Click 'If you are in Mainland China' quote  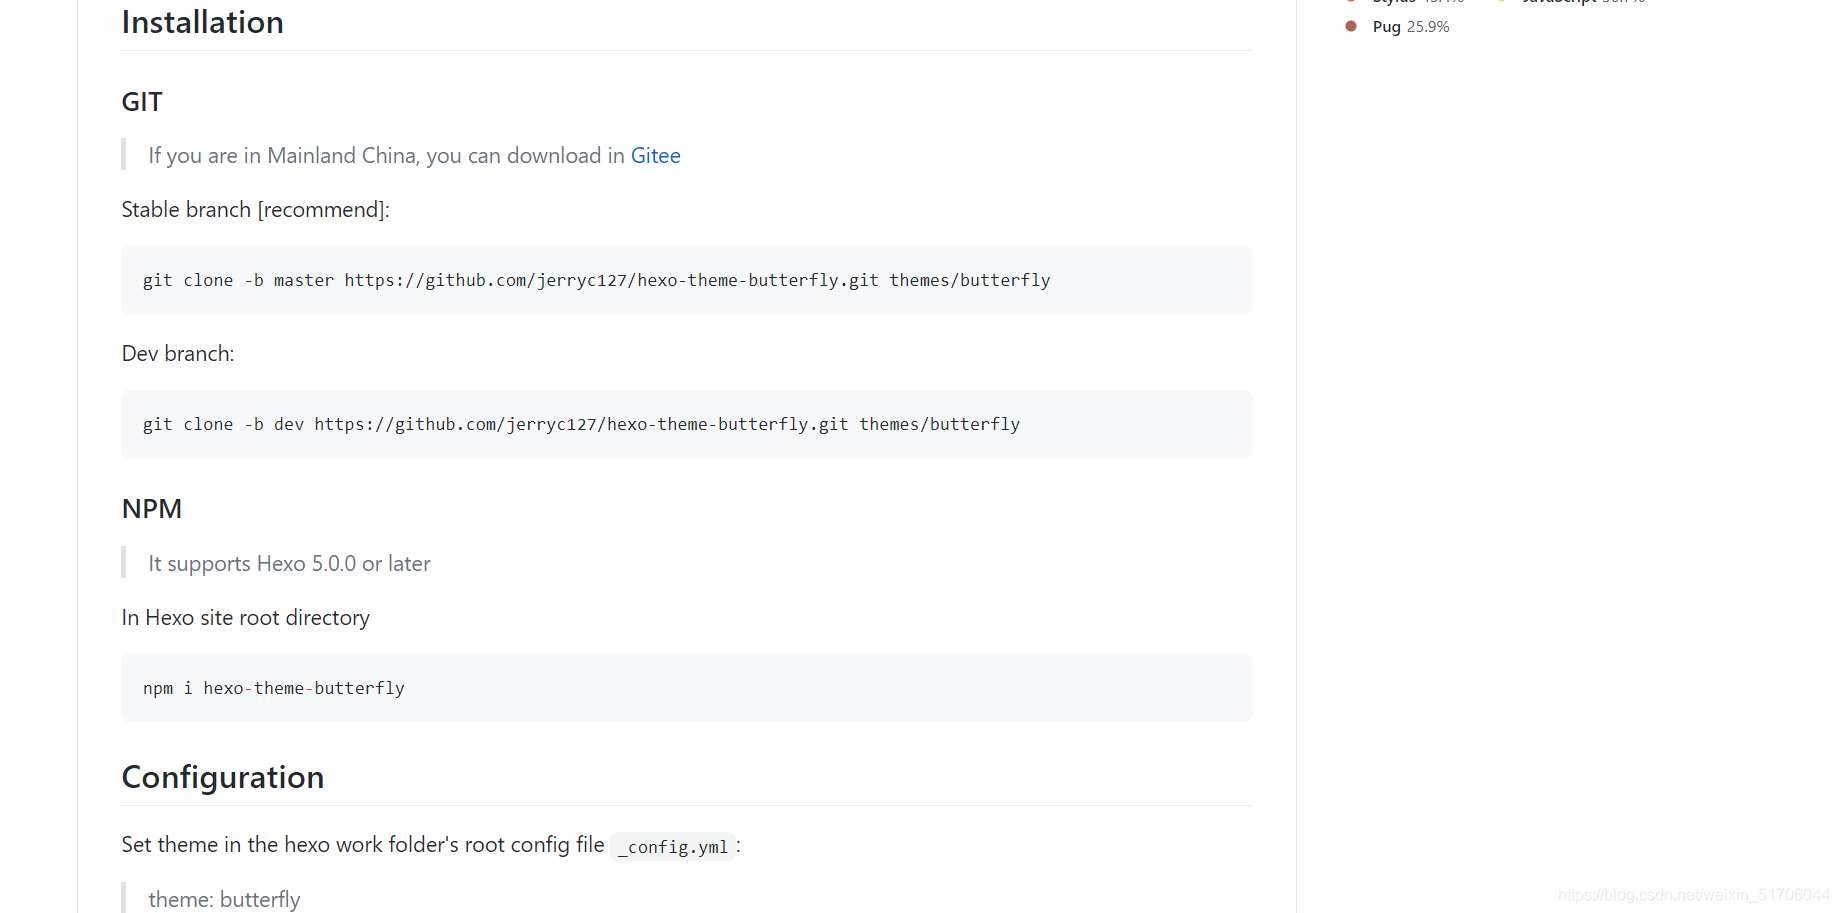pyautogui.click(x=414, y=156)
